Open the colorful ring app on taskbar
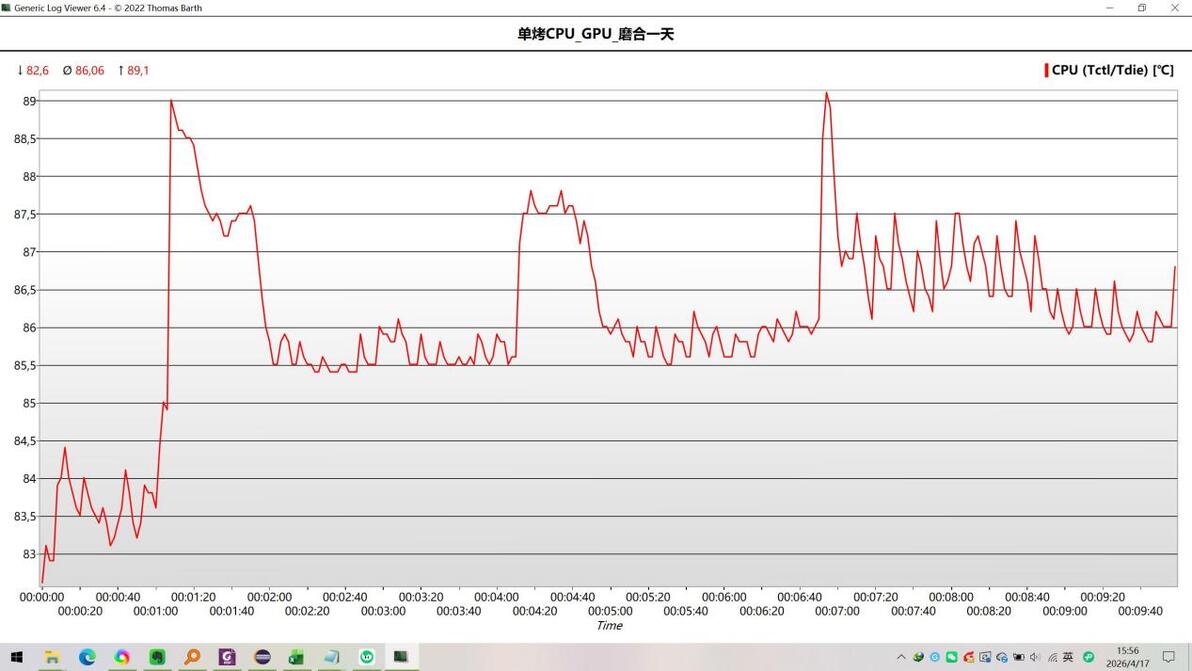 (x=122, y=657)
